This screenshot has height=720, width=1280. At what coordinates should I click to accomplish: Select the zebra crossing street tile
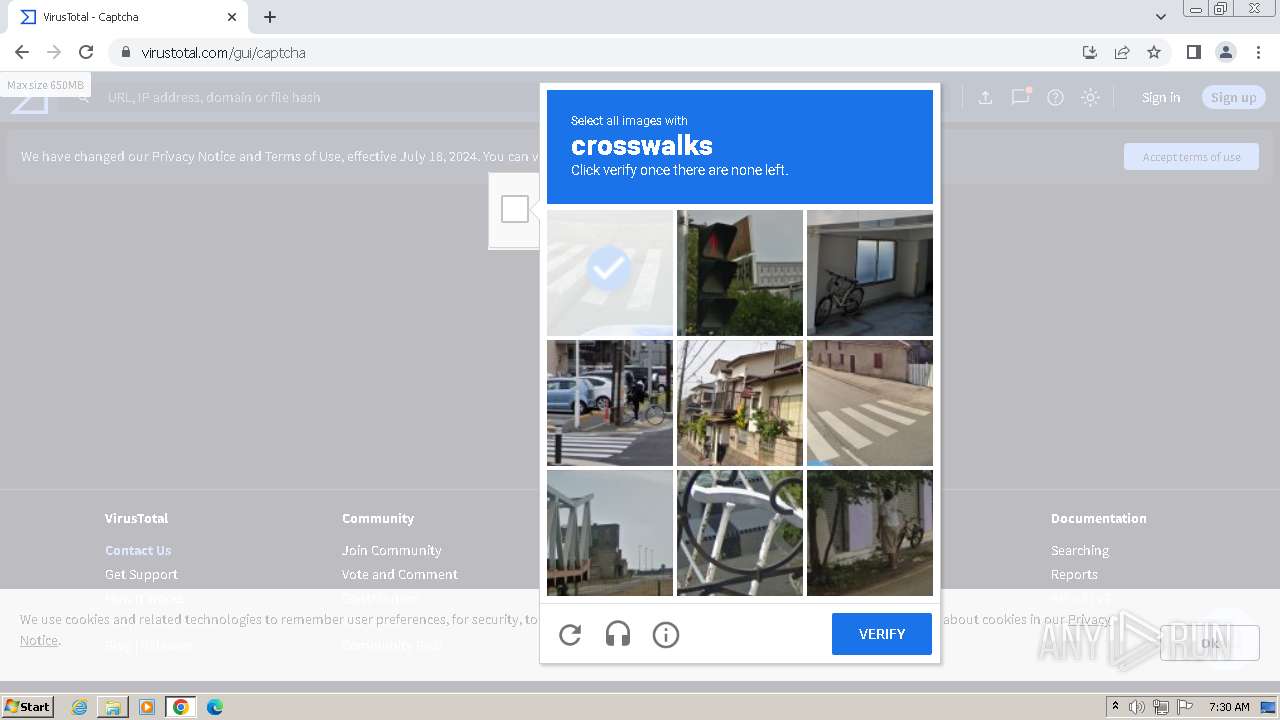870,403
